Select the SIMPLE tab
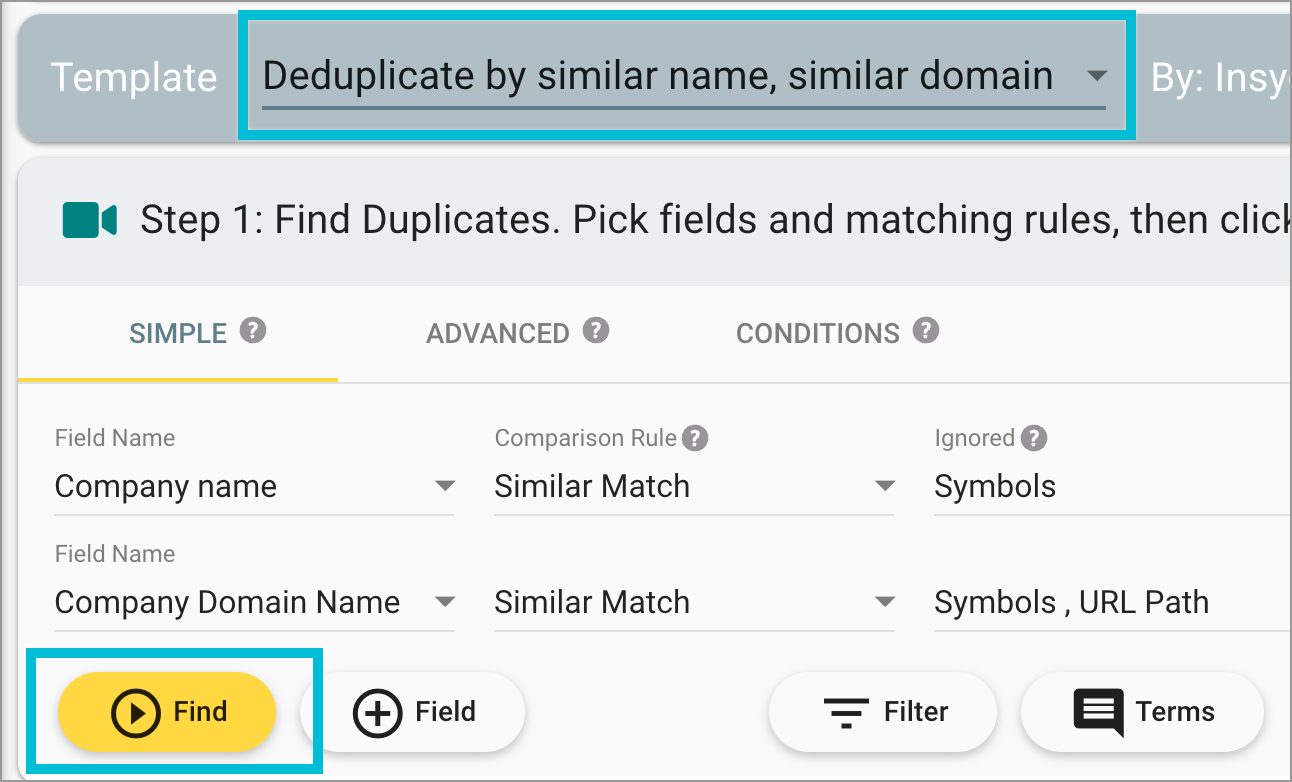Image resolution: width=1292 pixels, height=782 pixels. (178, 333)
